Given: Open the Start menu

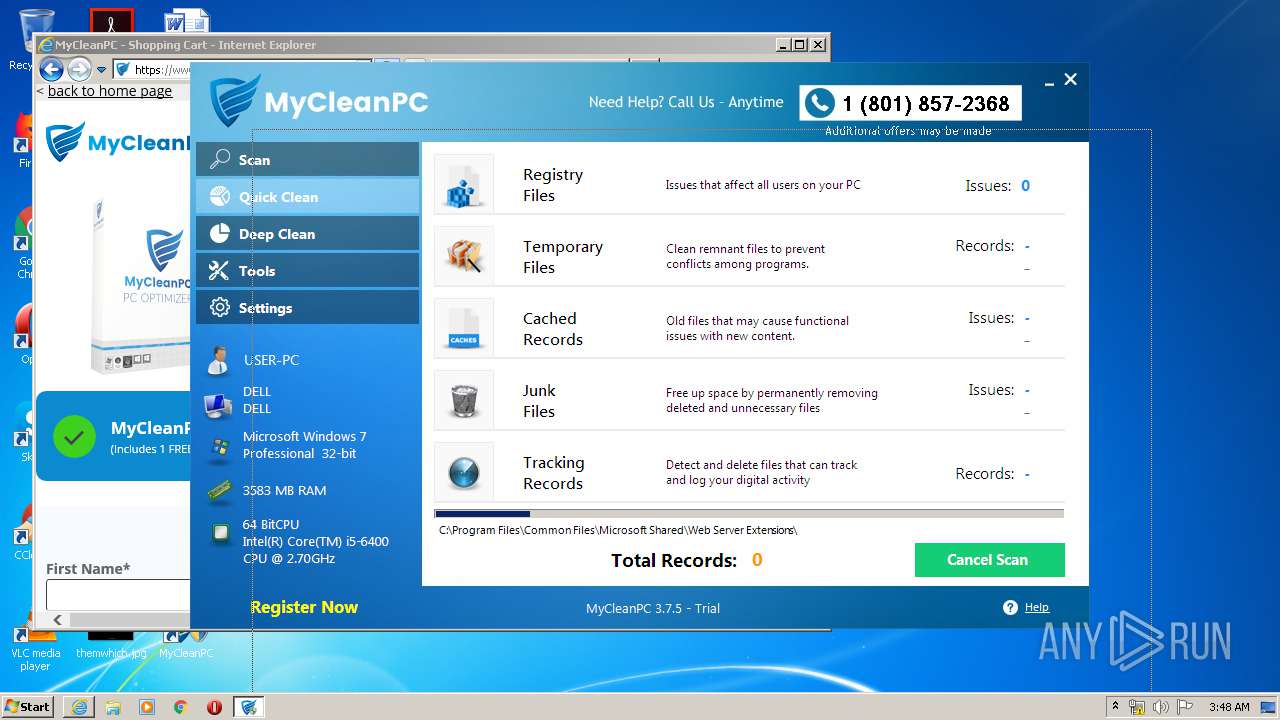Looking at the screenshot, I should [28, 706].
